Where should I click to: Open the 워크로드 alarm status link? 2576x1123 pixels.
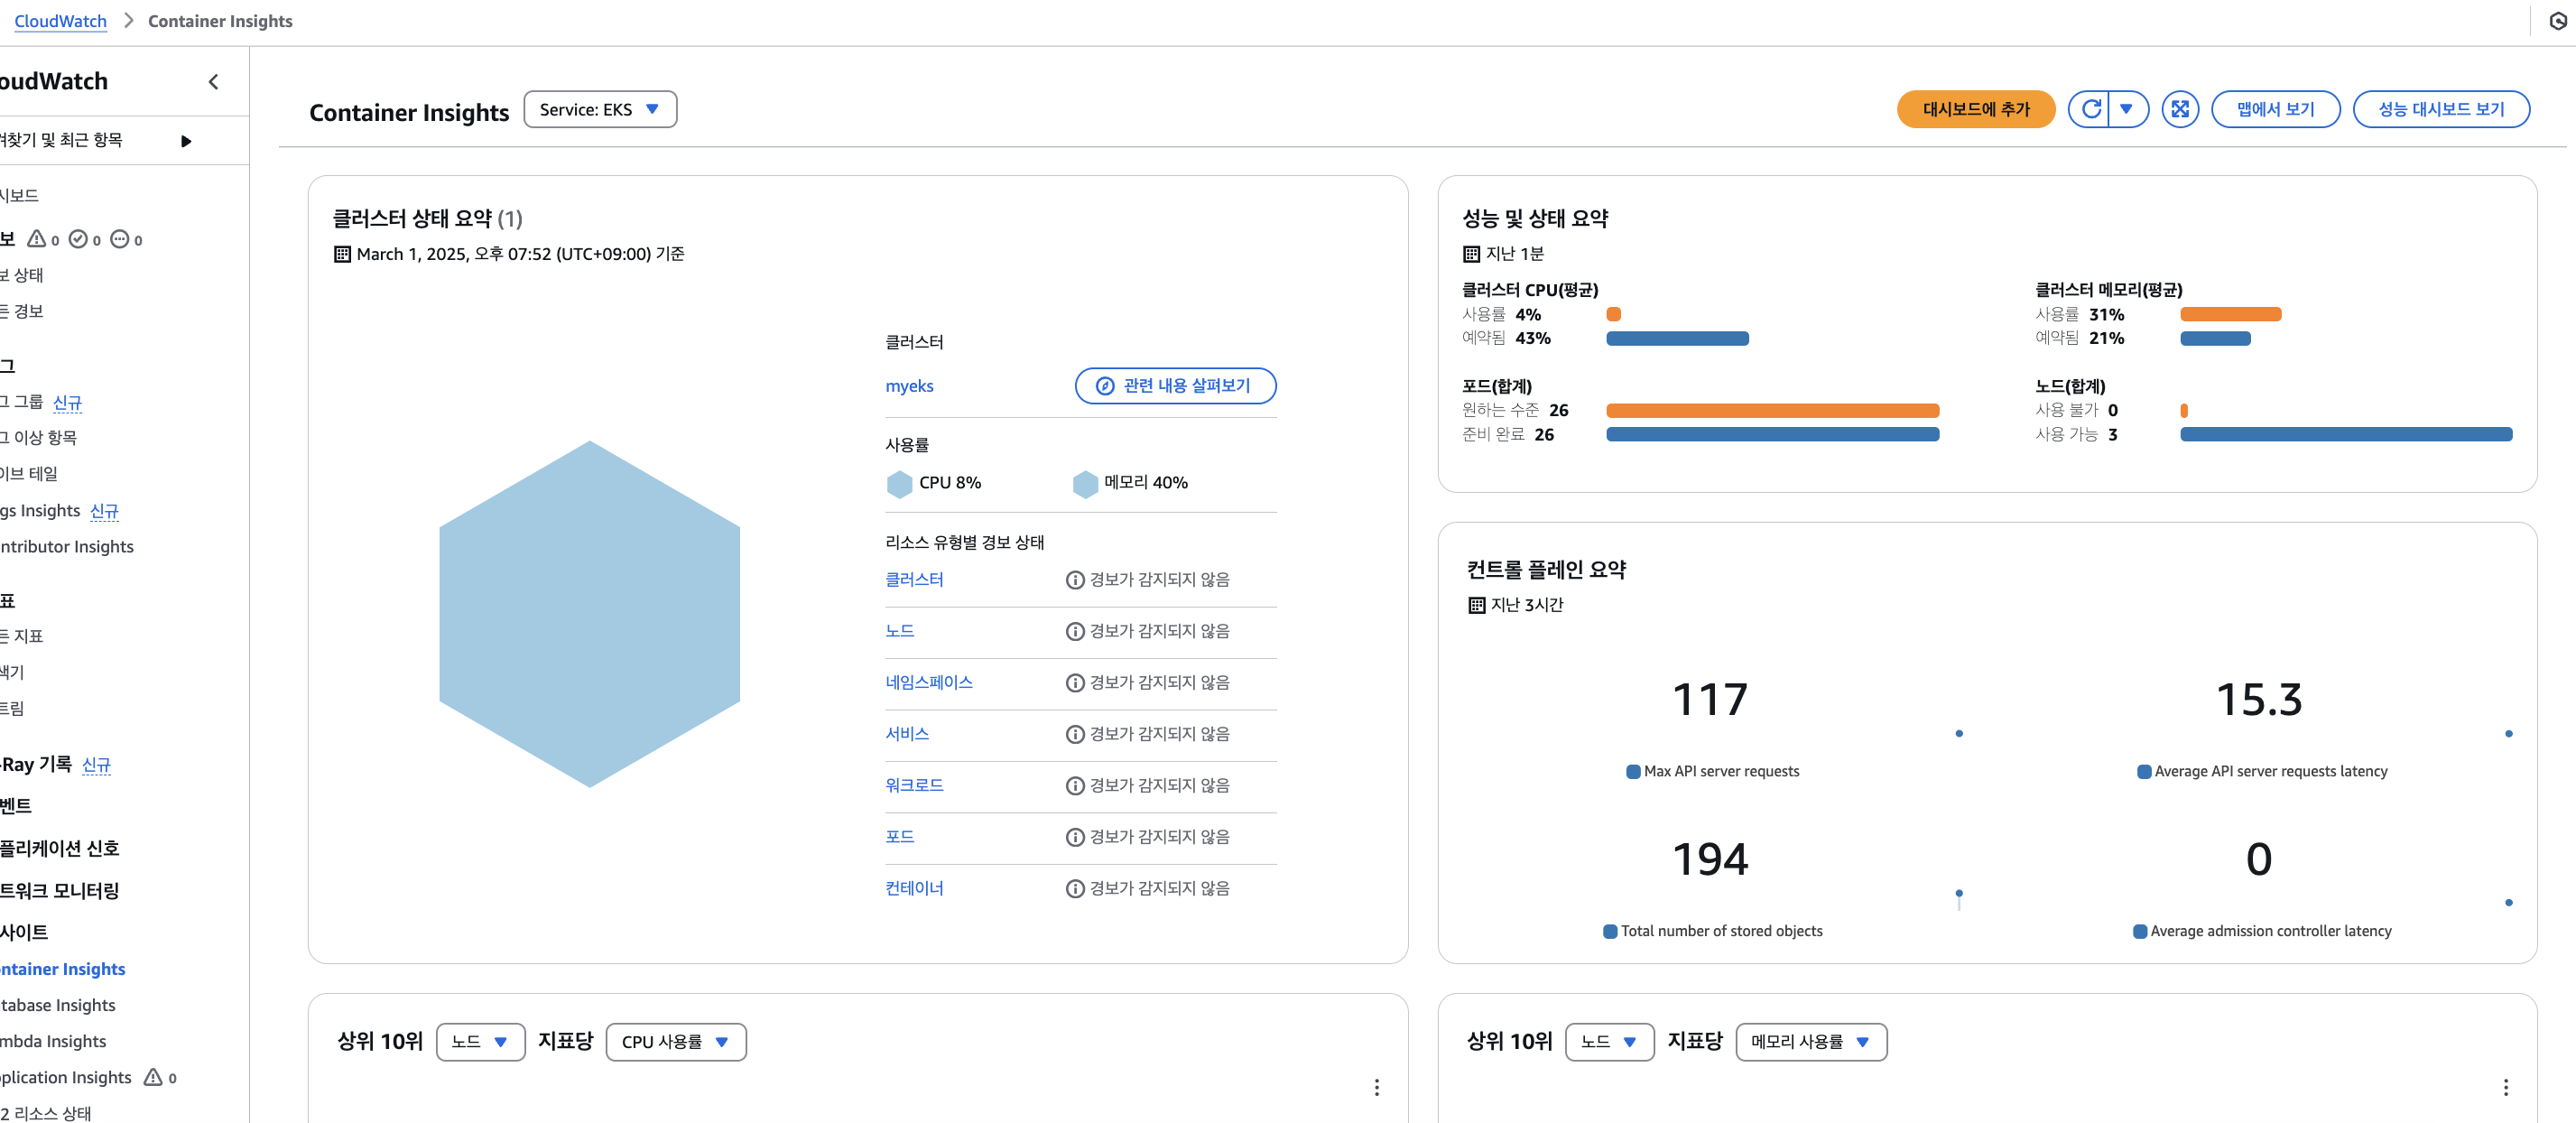pos(914,785)
